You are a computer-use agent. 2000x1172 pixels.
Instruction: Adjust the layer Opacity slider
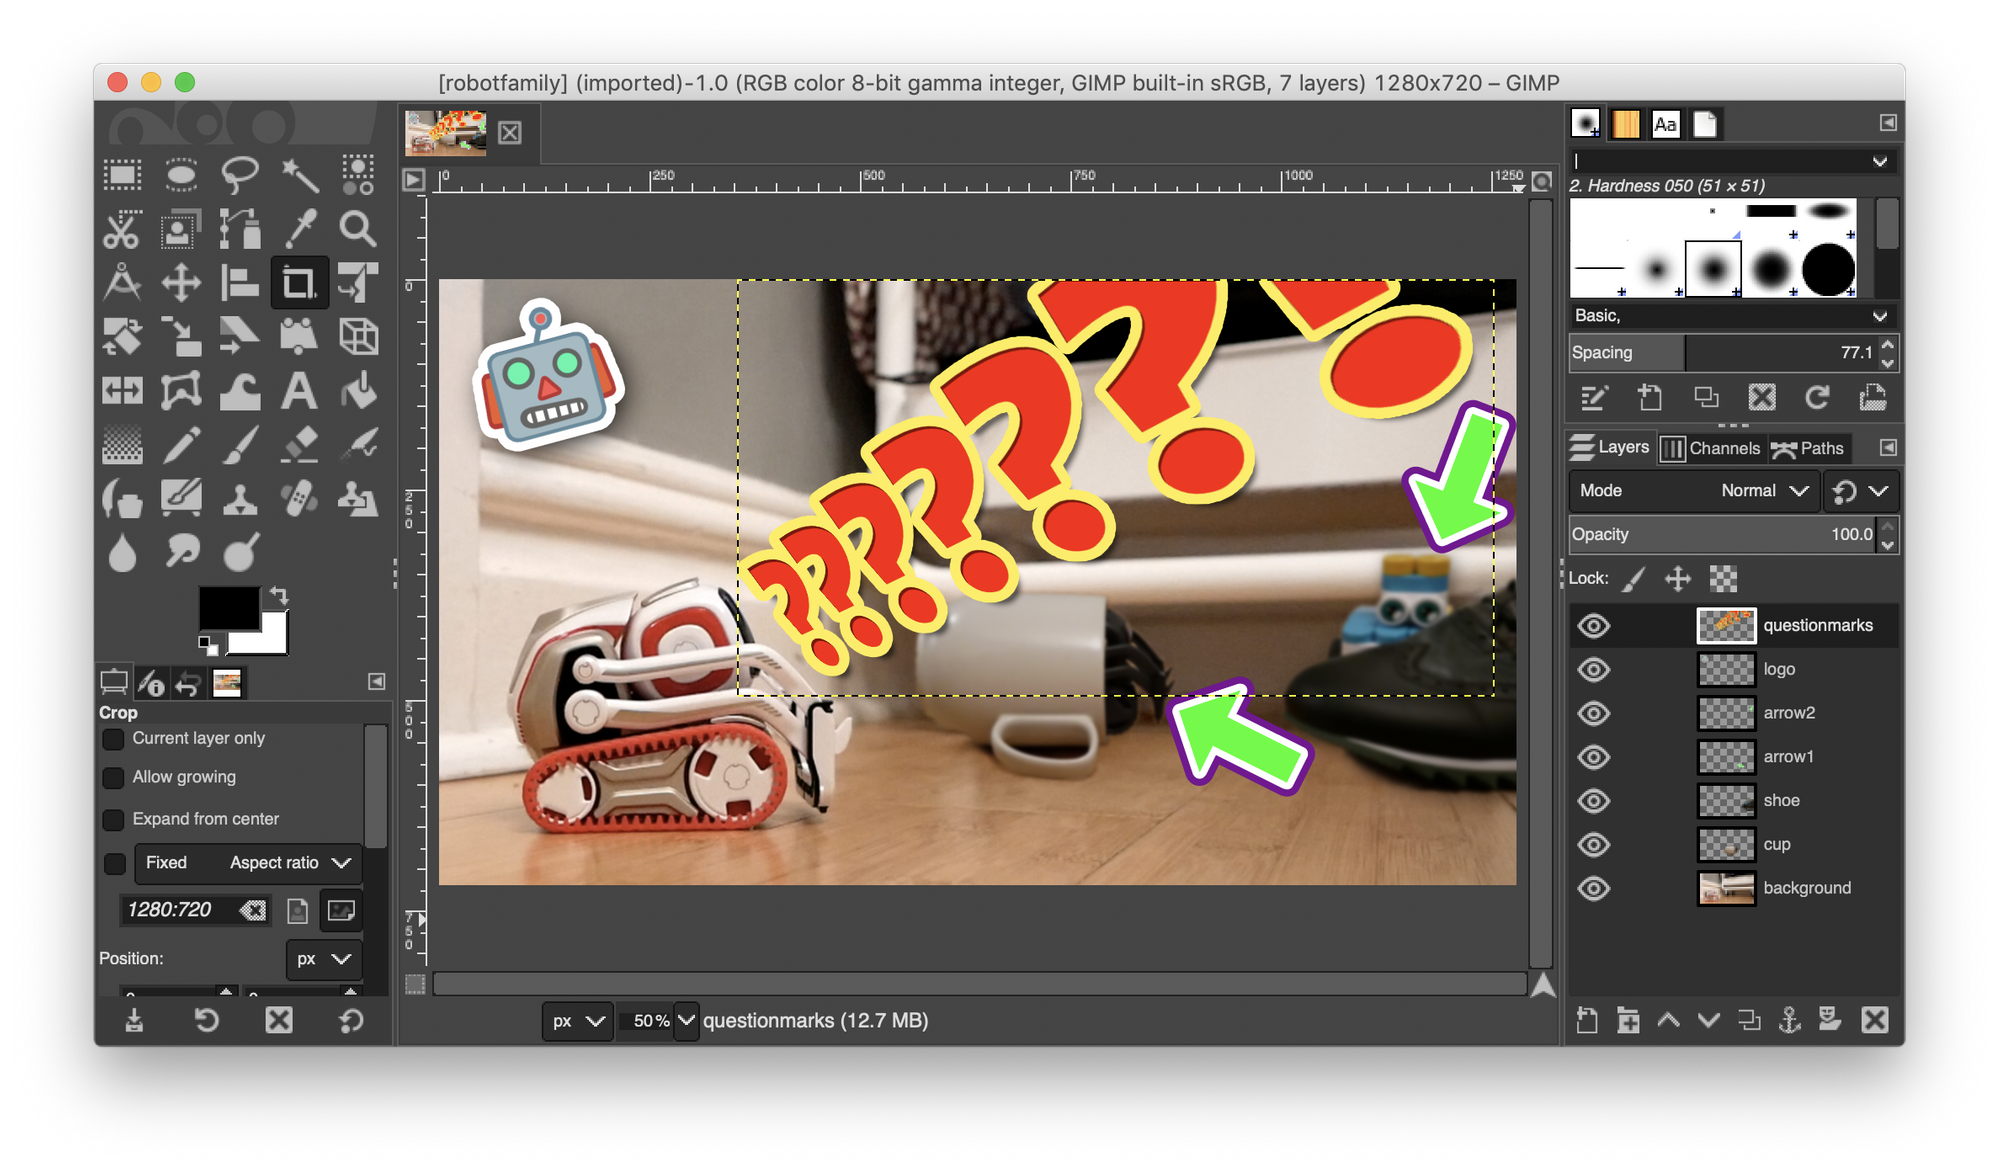coord(1724,535)
